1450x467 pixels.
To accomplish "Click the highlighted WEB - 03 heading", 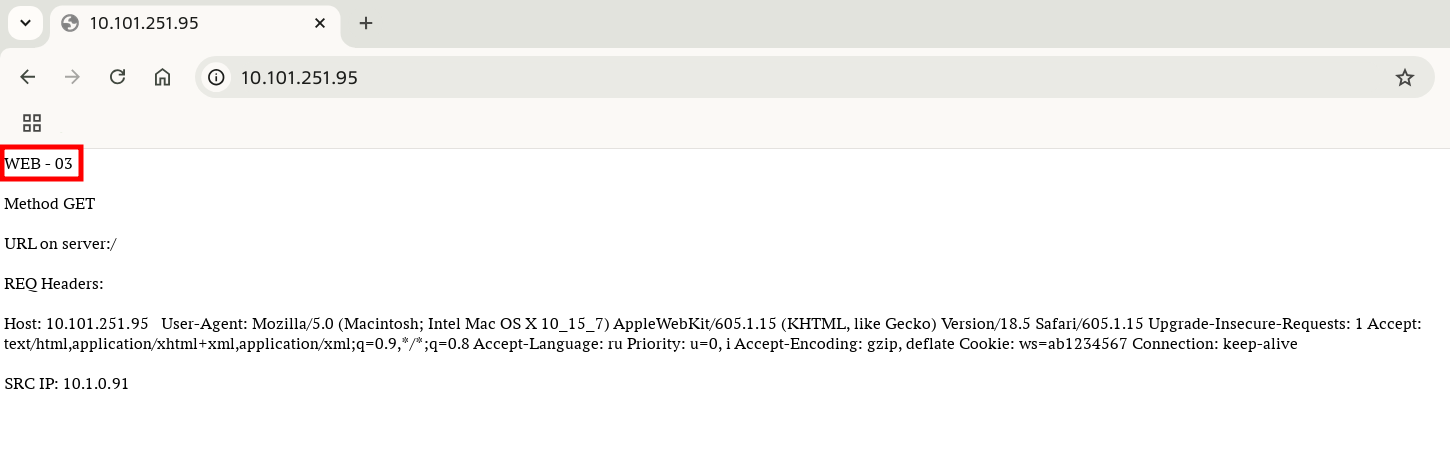I will coord(40,164).
